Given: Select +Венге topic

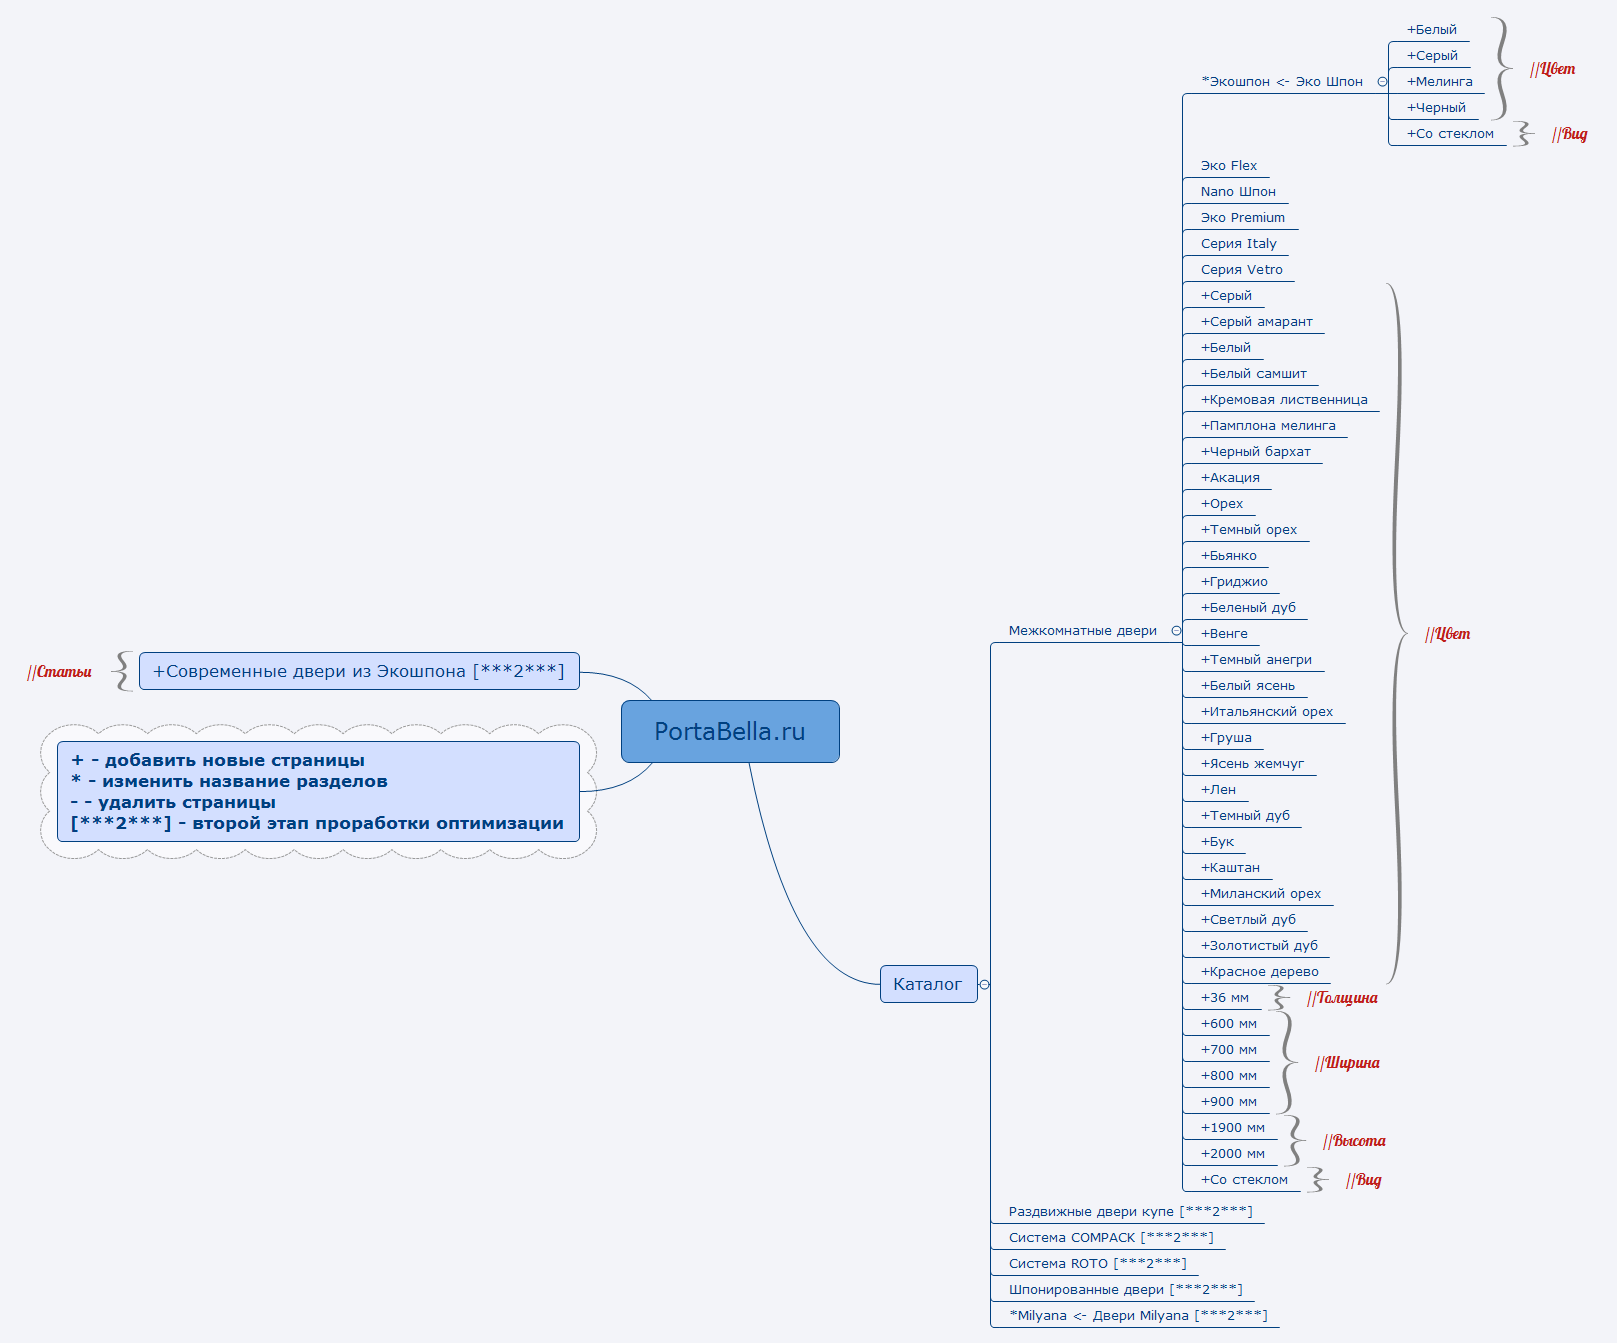Looking at the screenshot, I should 1224,634.
